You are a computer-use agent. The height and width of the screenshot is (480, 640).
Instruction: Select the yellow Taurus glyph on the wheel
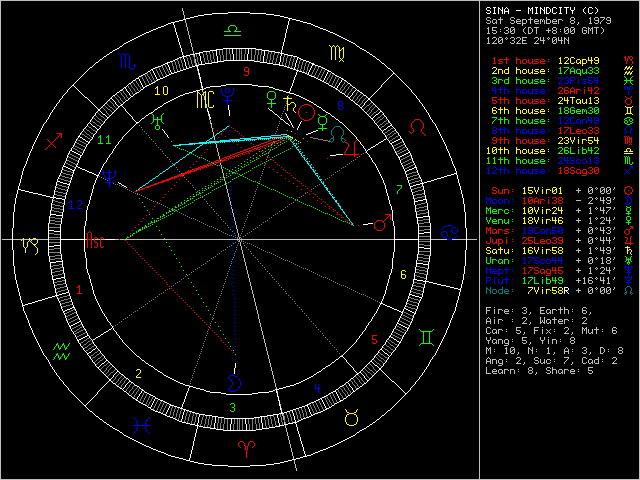pyautogui.click(x=351, y=418)
